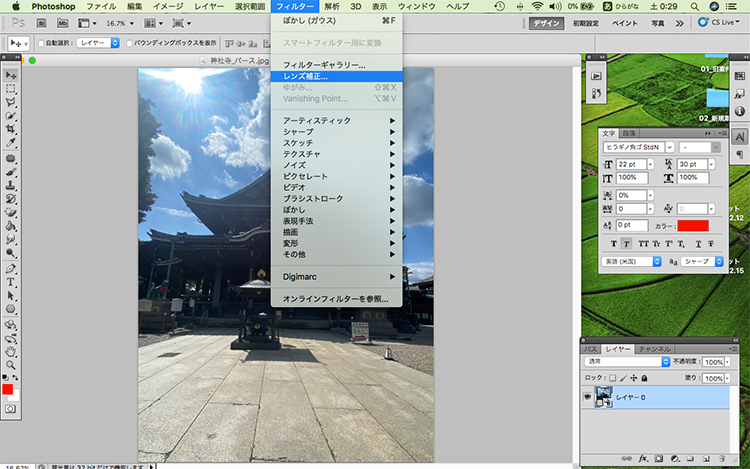
Task: Select the Brush tool
Action: coord(11,172)
